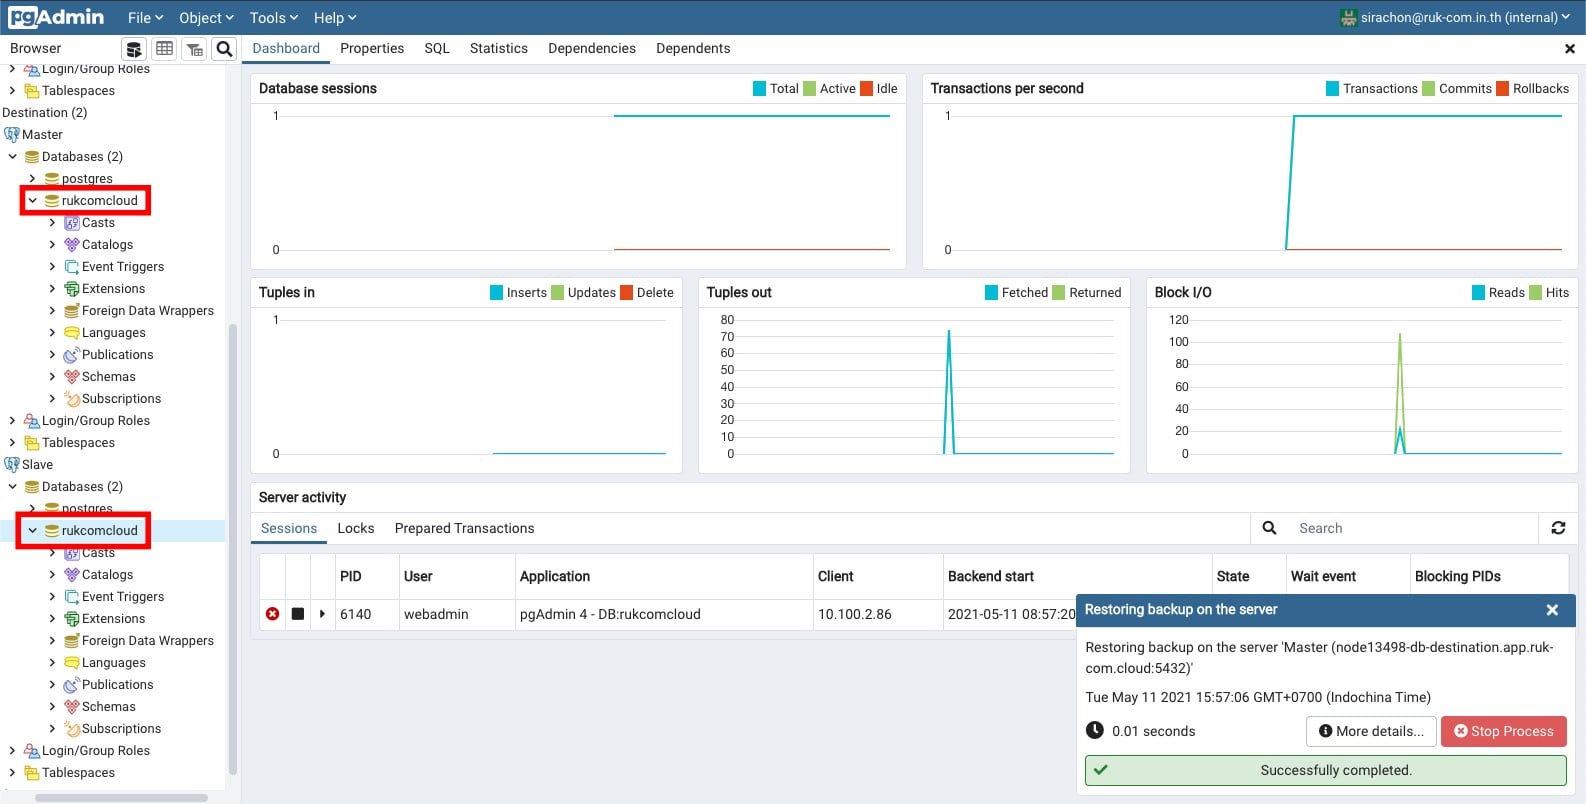Image resolution: width=1586 pixels, height=804 pixels.
Task: Click the user account avatar icon
Action: tap(1349, 17)
